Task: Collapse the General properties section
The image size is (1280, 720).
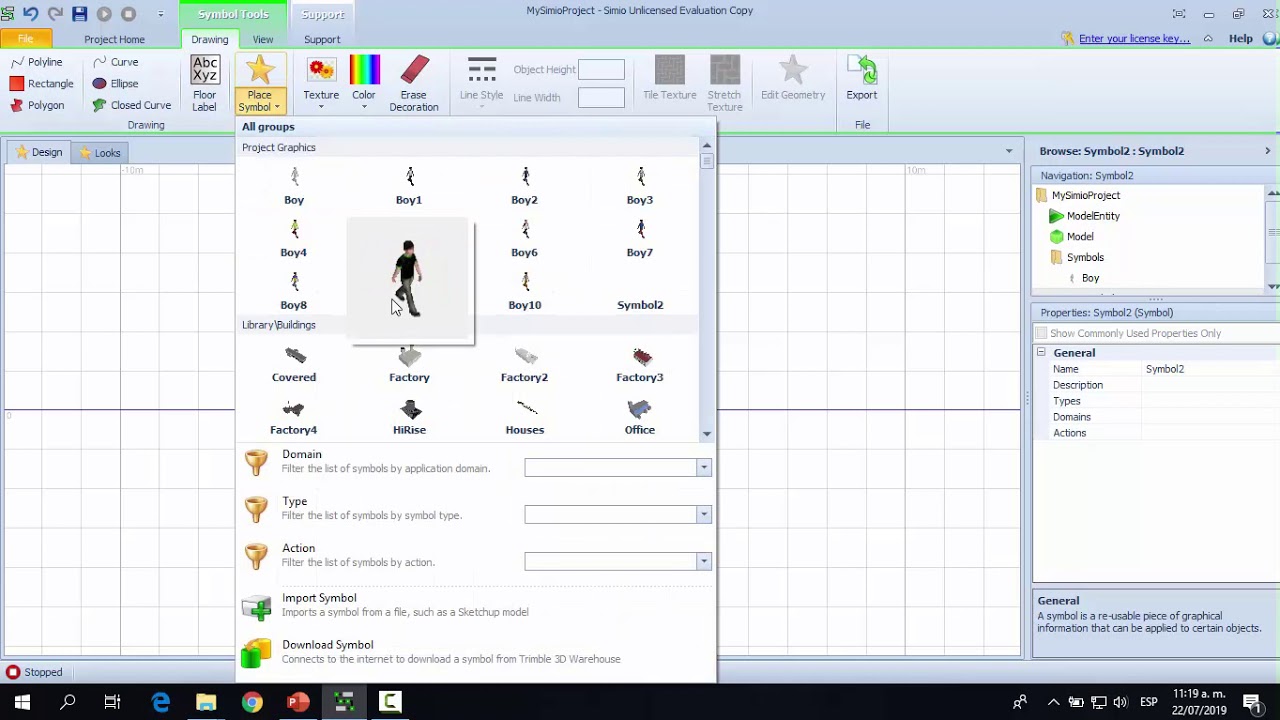Action: [x=1041, y=353]
